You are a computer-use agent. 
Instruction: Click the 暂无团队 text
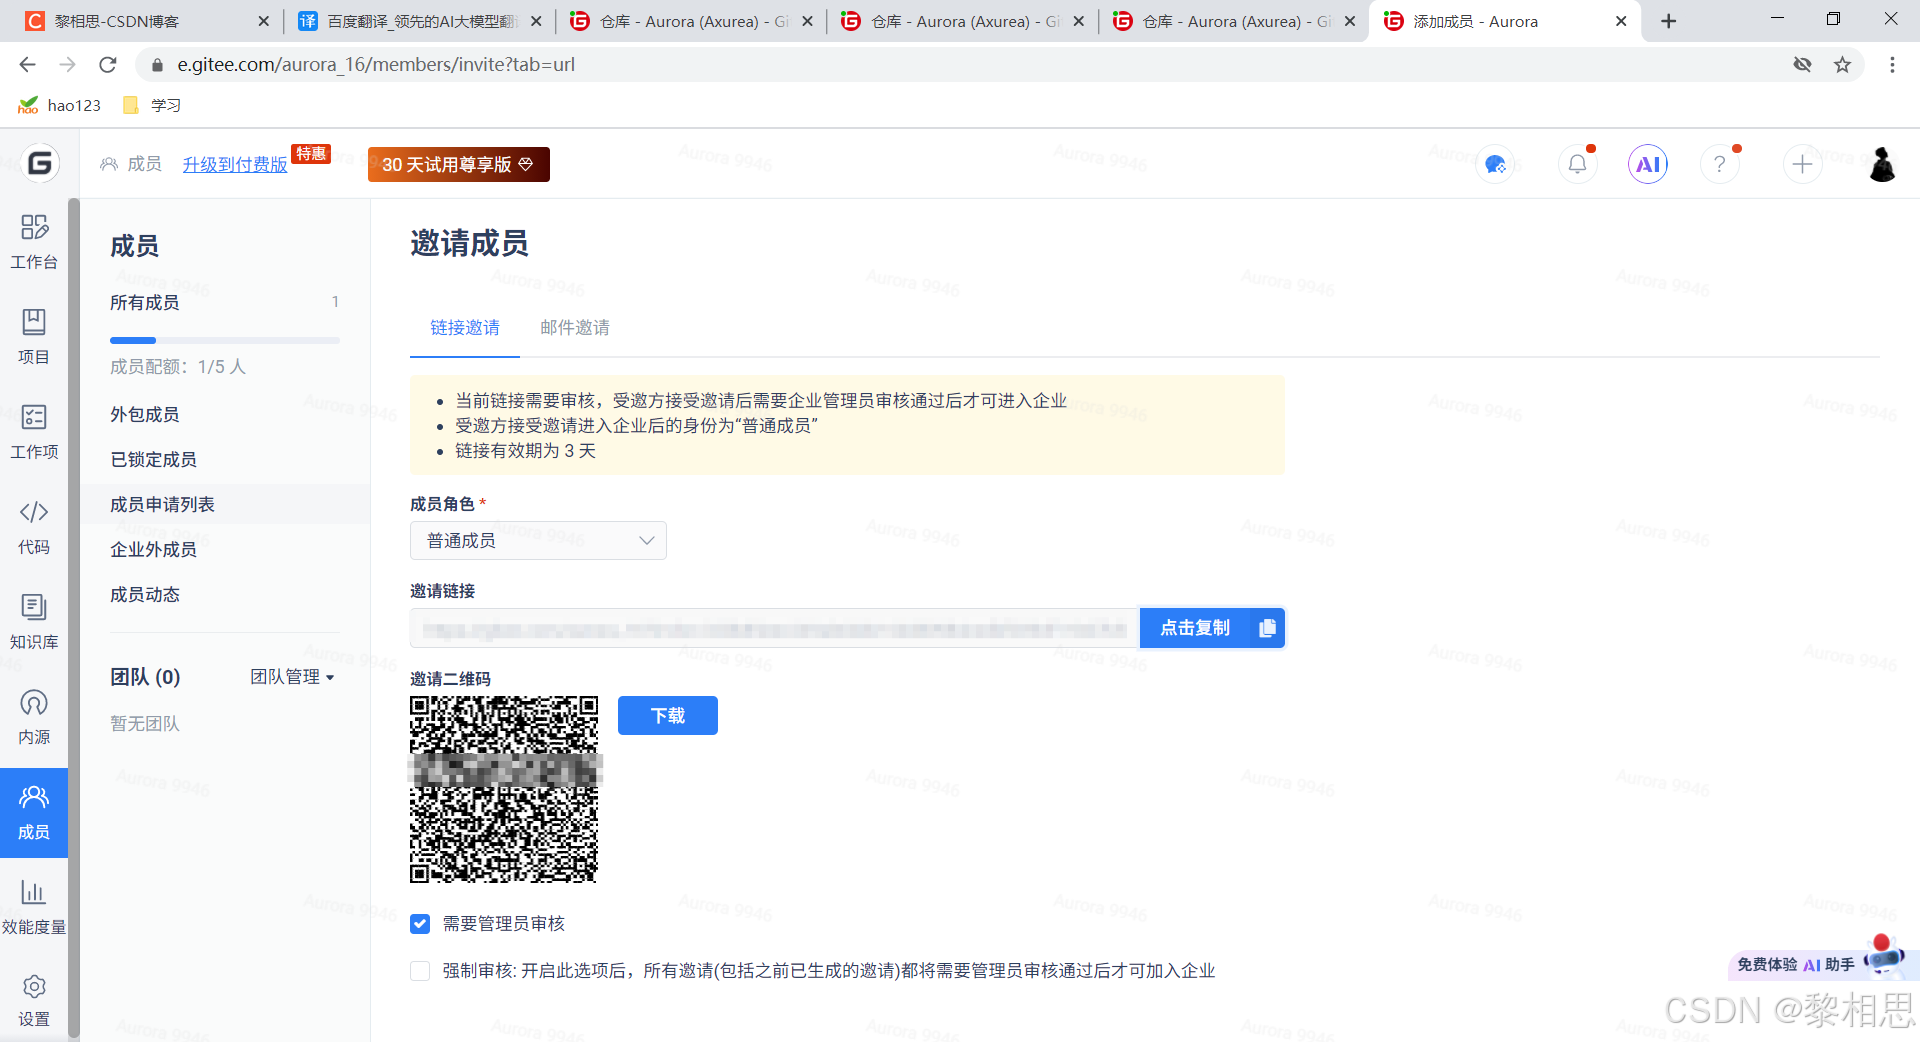click(145, 724)
